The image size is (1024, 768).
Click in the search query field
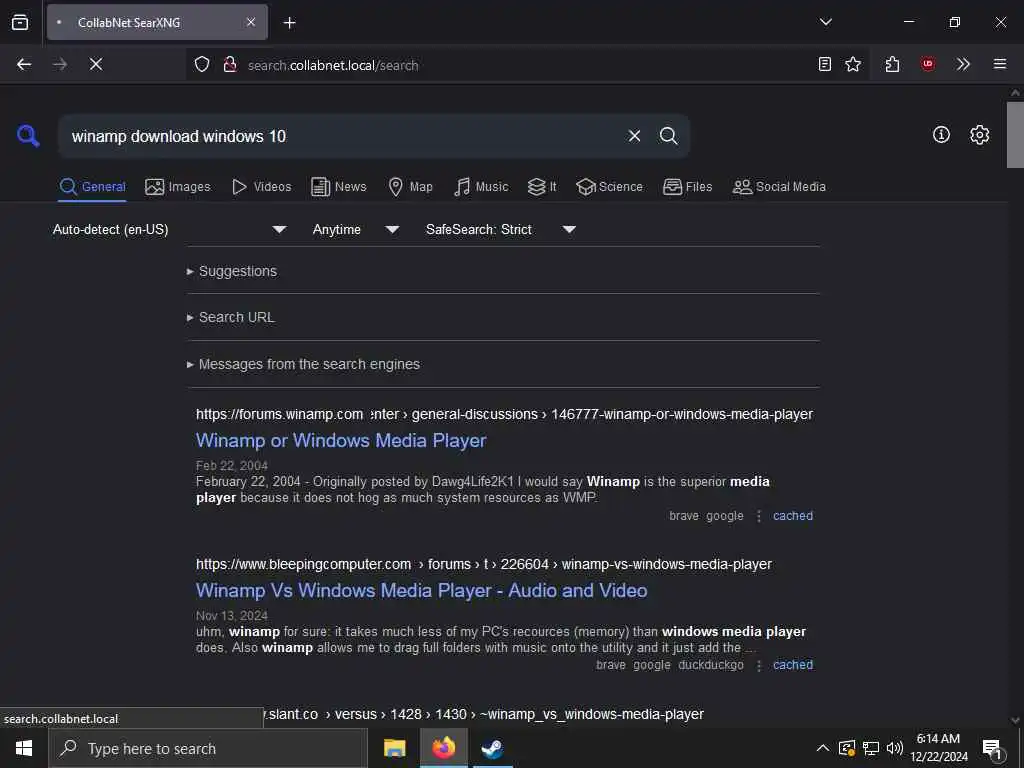(x=343, y=136)
